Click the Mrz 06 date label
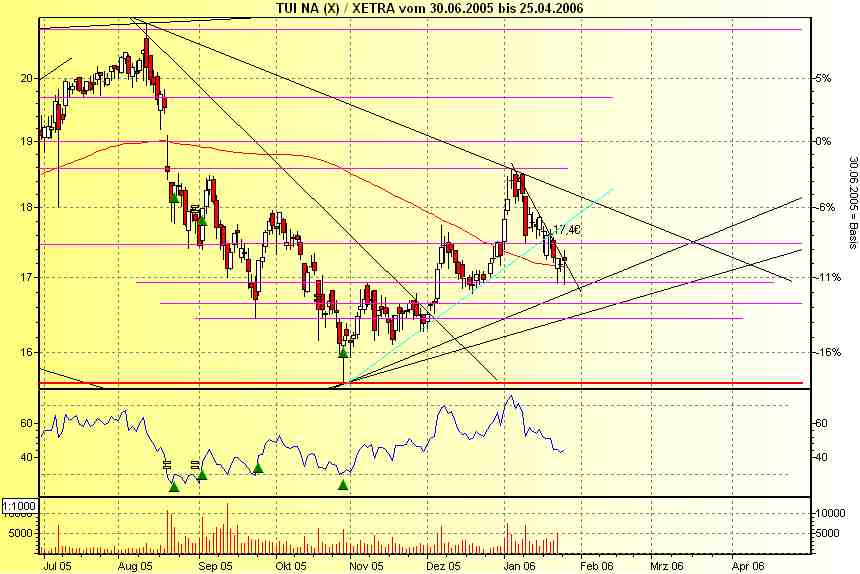This screenshot has height=574, width=860. [667, 565]
